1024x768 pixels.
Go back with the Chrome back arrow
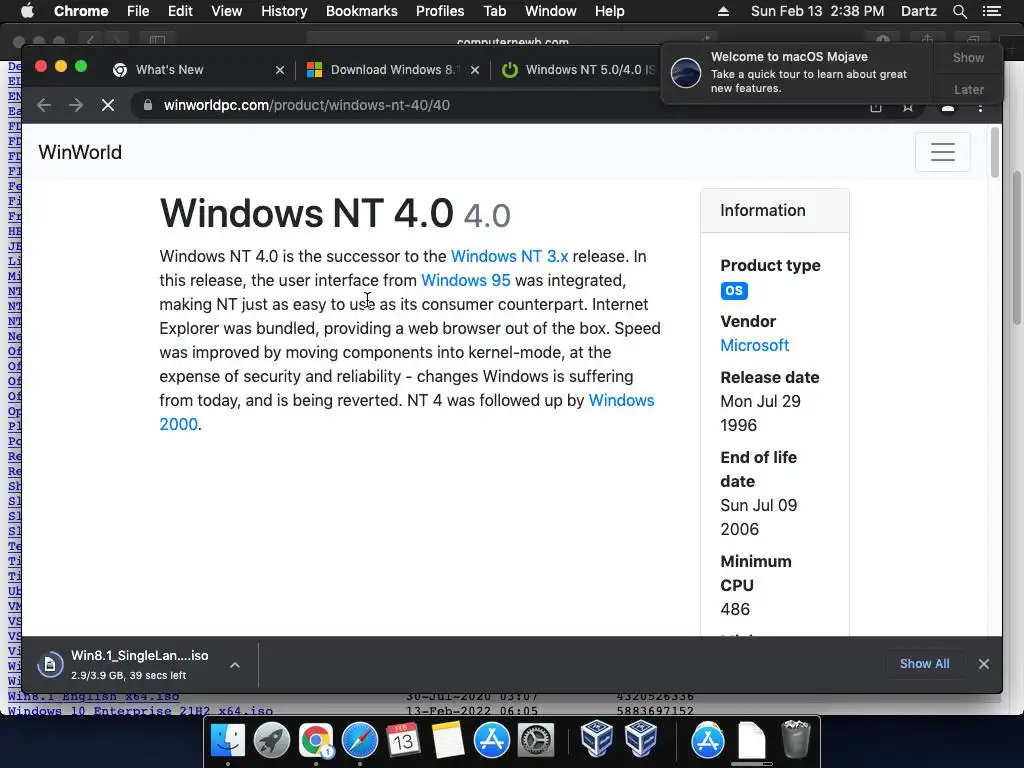pyautogui.click(x=44, y=105)
